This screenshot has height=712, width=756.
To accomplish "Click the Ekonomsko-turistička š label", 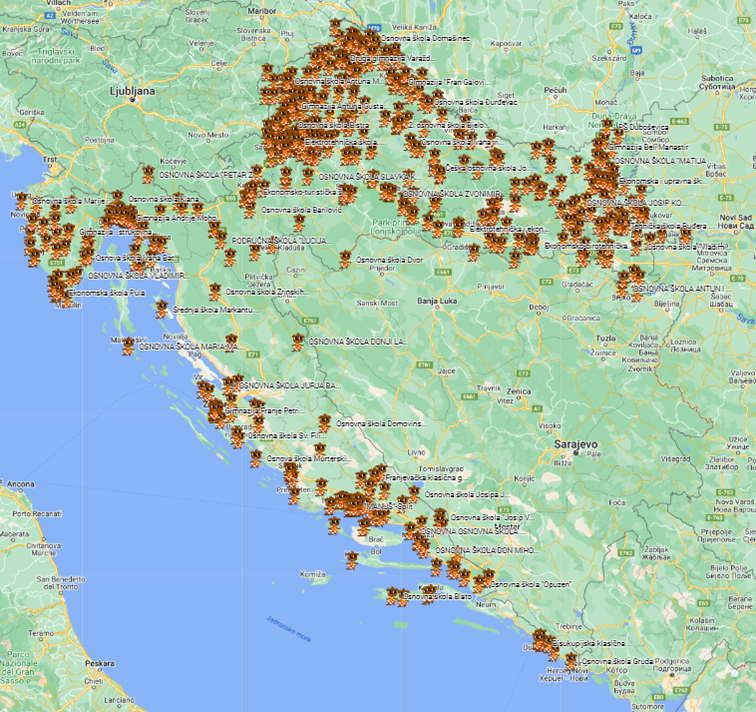I will (x=302, y=192).
